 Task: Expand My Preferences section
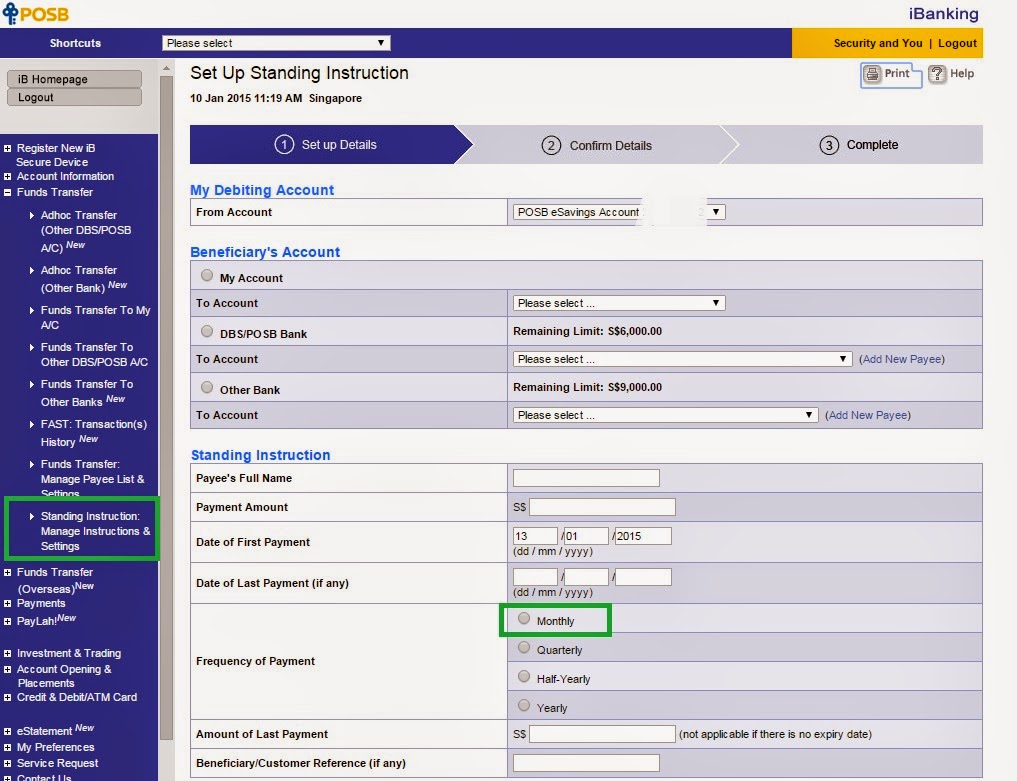[x=8, y=747]
